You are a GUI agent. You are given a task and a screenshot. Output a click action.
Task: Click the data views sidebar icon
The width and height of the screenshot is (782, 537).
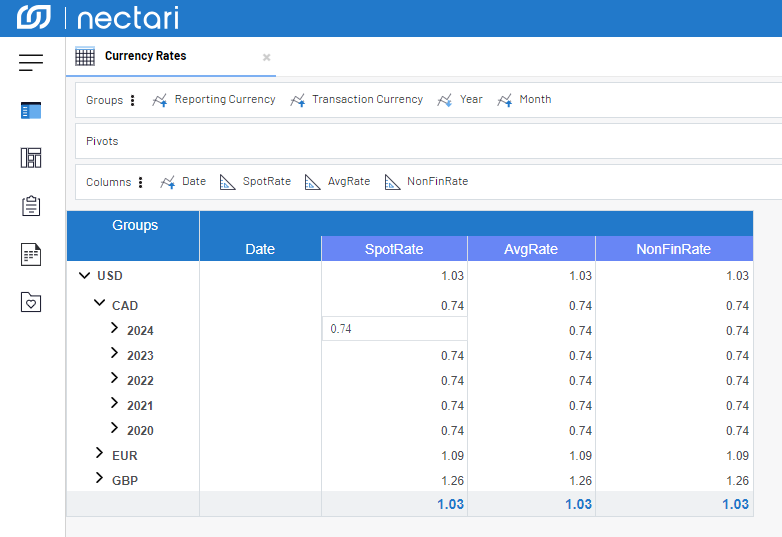tap(31, 110)
